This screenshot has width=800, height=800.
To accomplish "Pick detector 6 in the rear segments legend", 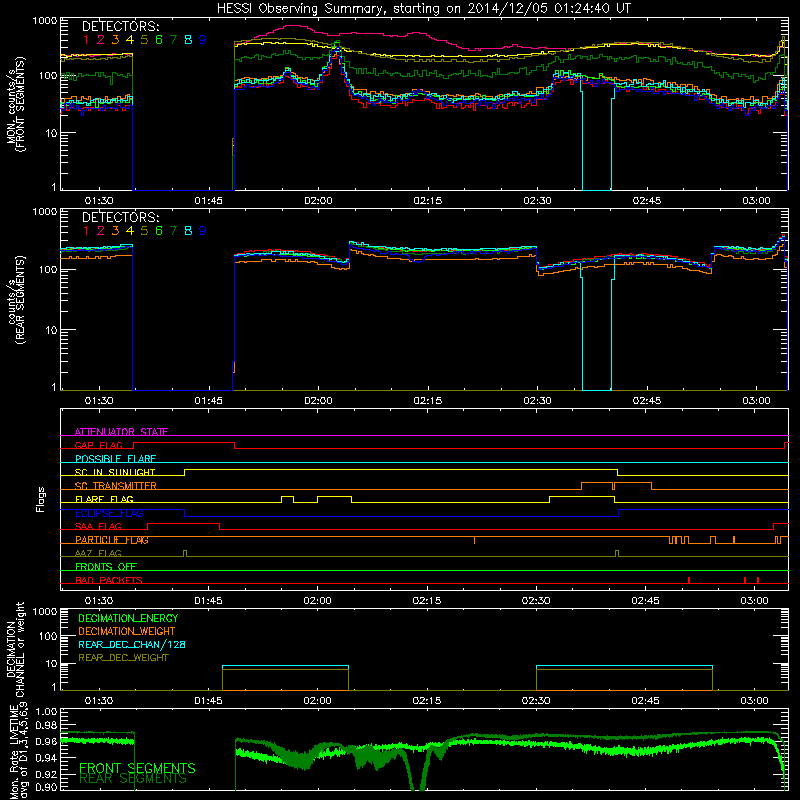I will pyautogui.click(x=159, y=231).
